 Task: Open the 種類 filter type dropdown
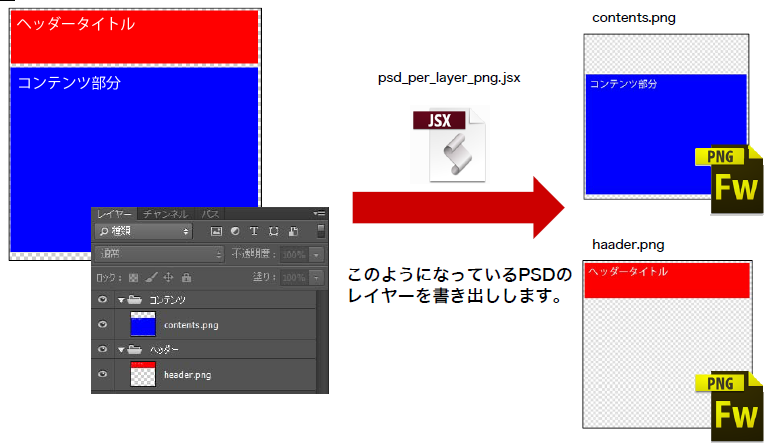coord(143,231)
